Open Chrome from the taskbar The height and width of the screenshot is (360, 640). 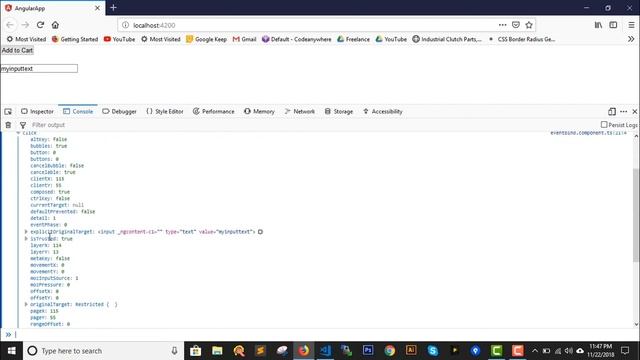389,351
